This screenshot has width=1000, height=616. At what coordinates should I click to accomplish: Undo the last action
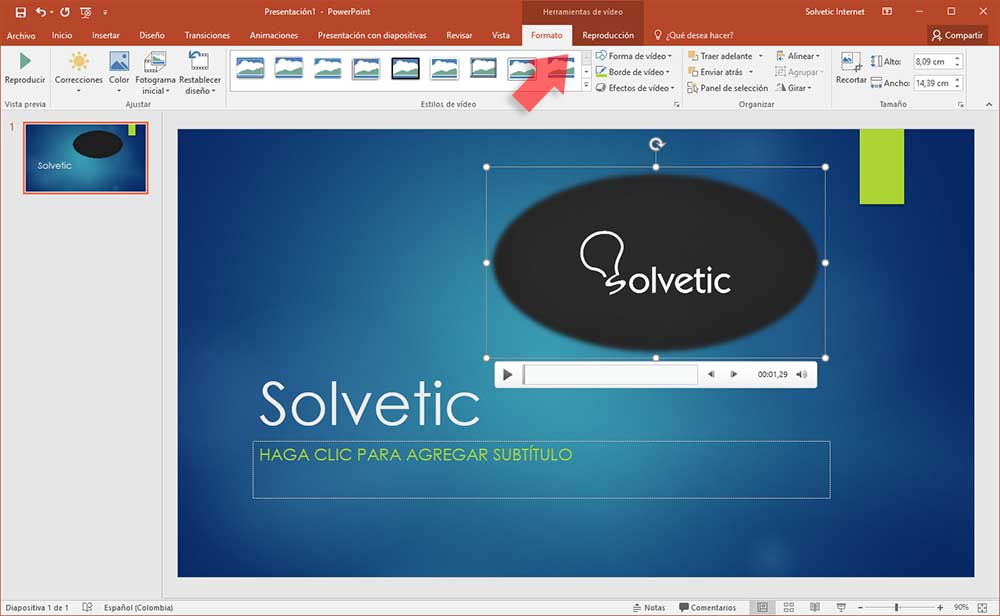click(x=41, y=11)
